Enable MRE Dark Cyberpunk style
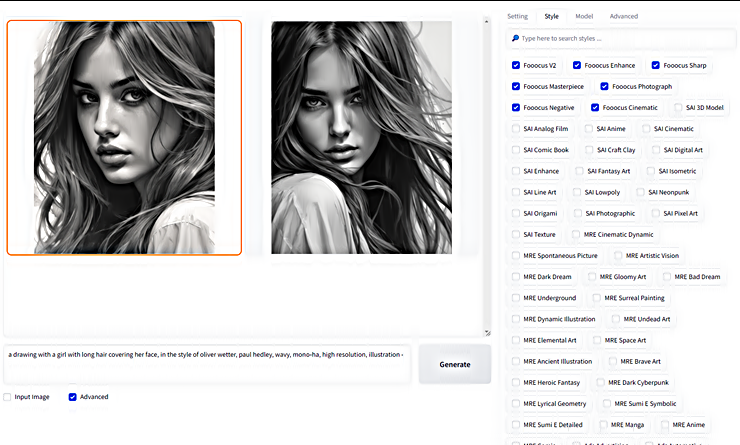740x445 pixels. [600, 383]
